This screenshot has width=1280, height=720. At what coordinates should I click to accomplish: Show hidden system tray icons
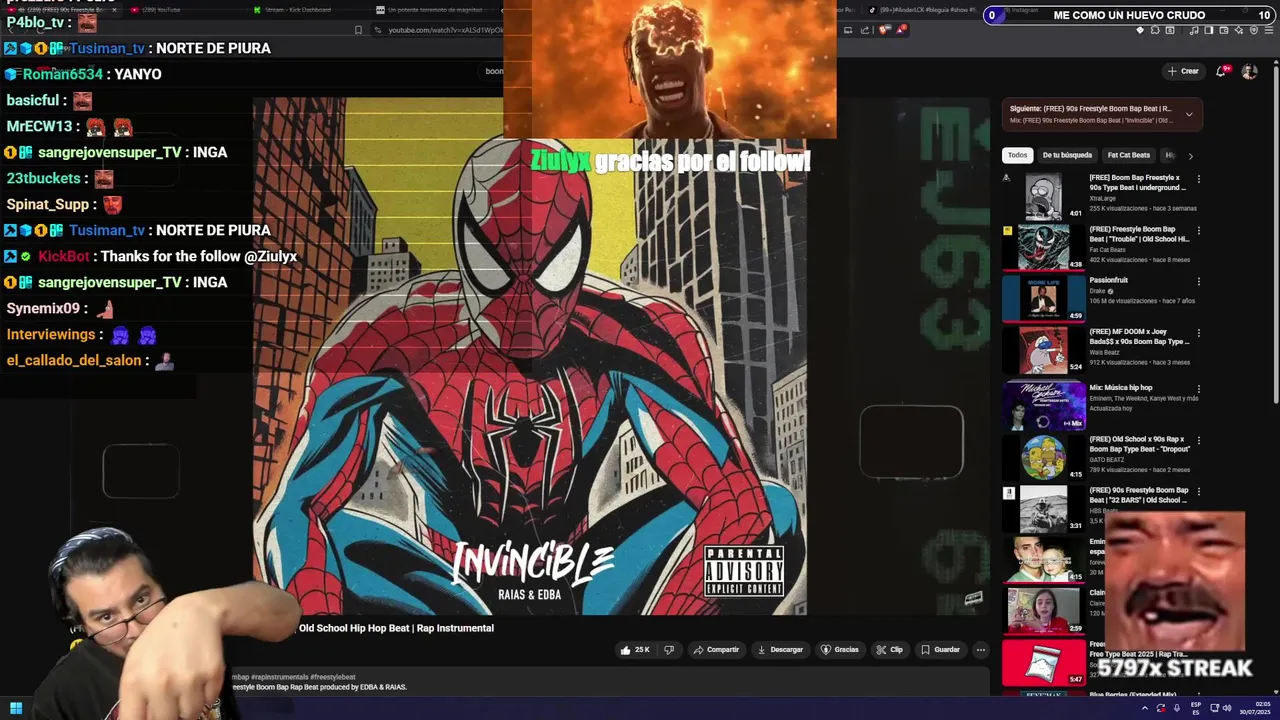(x=1145, y=708)
